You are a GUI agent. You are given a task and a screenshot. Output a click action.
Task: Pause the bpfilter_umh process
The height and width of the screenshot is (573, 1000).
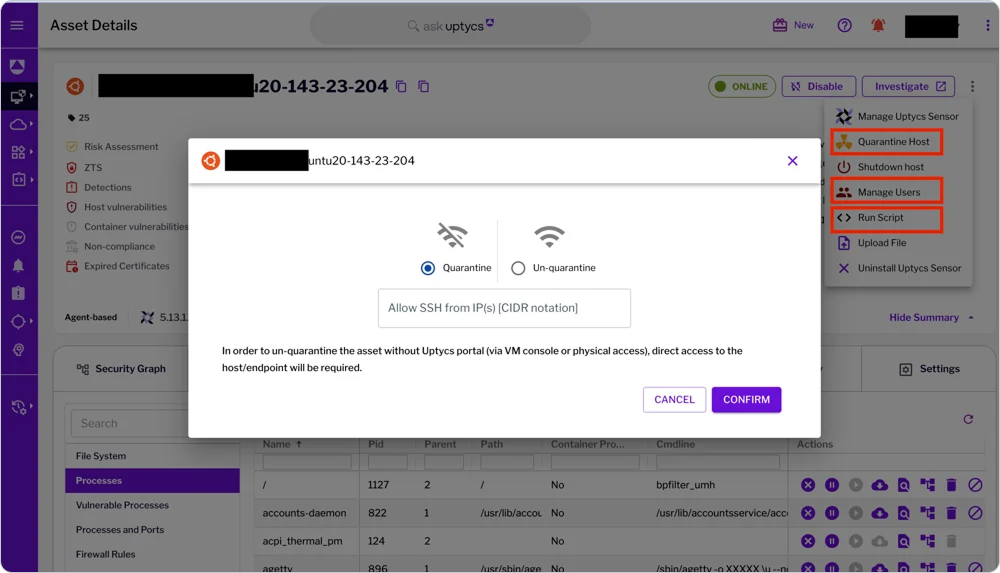click(832, 485)
